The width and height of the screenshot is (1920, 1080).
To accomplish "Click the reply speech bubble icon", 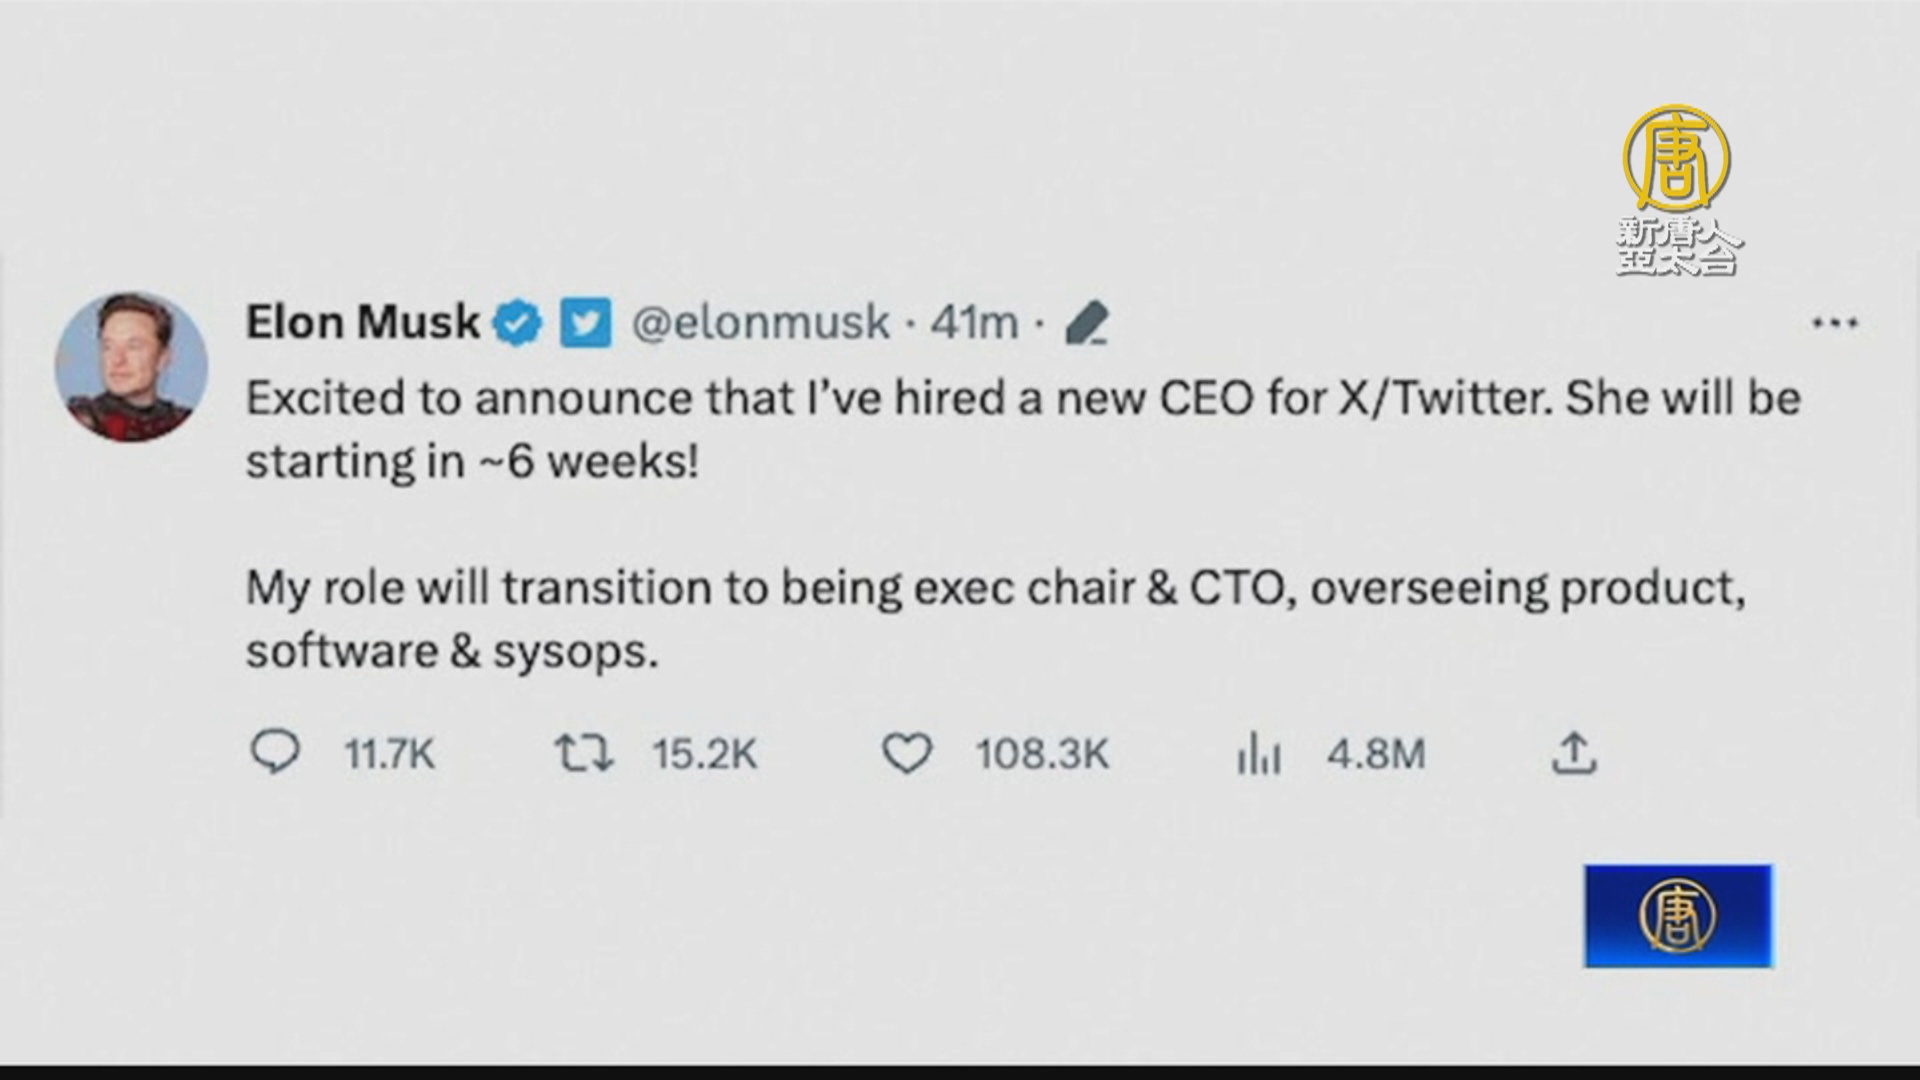I will 274,753.
